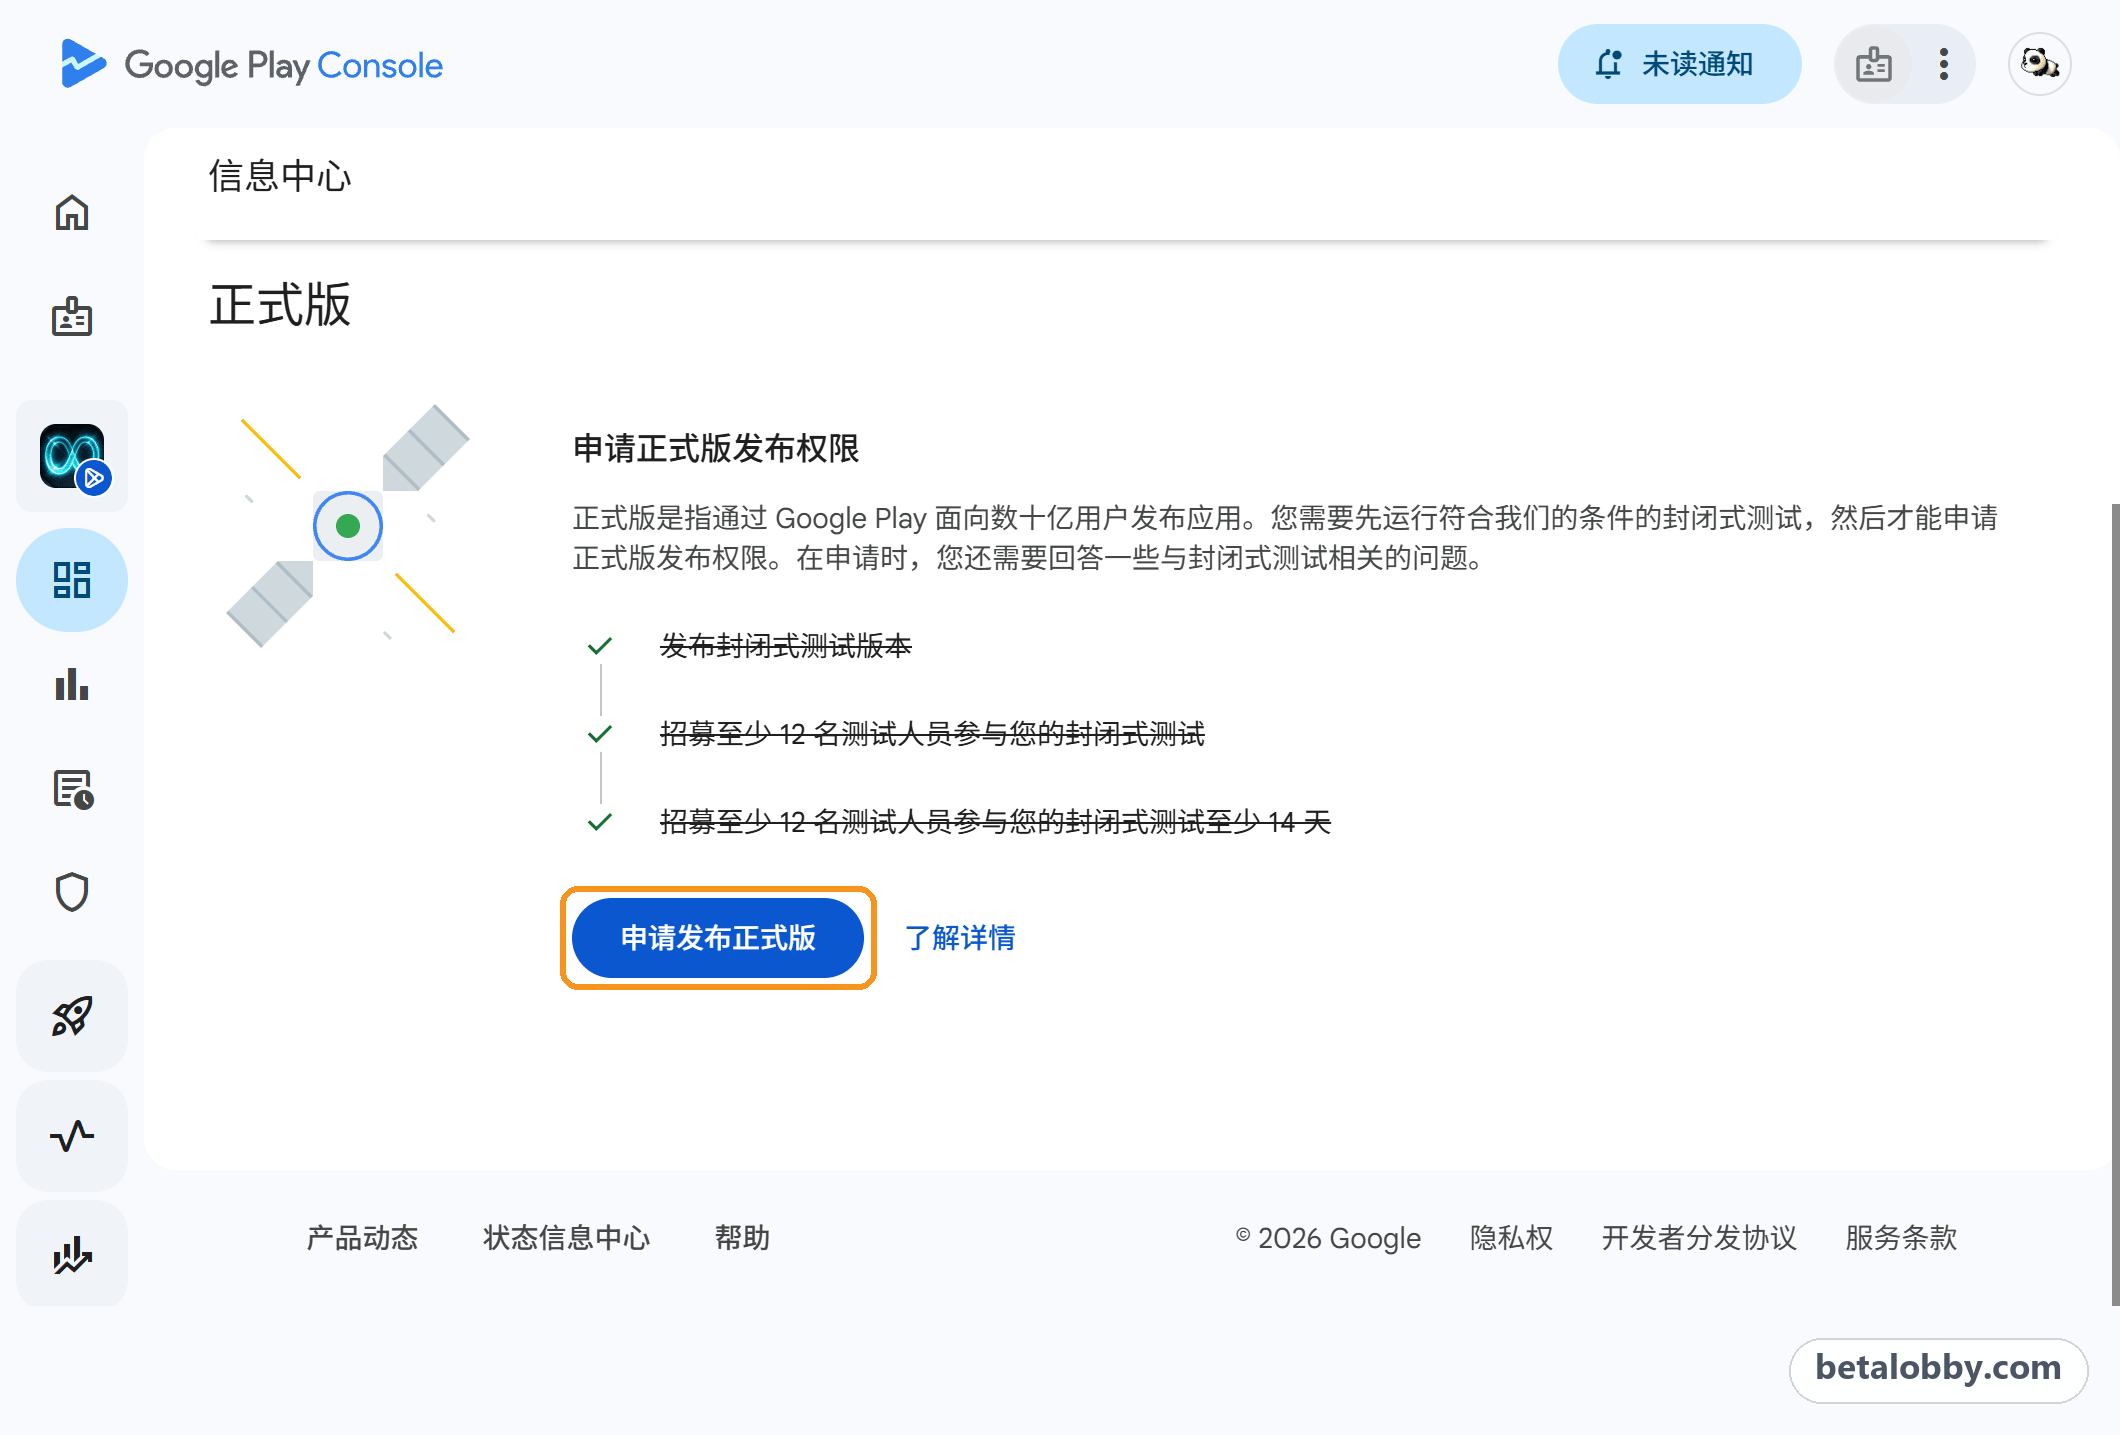Click the 正式版 heading
The image size is (2120, 1435).
coord(280,304)
